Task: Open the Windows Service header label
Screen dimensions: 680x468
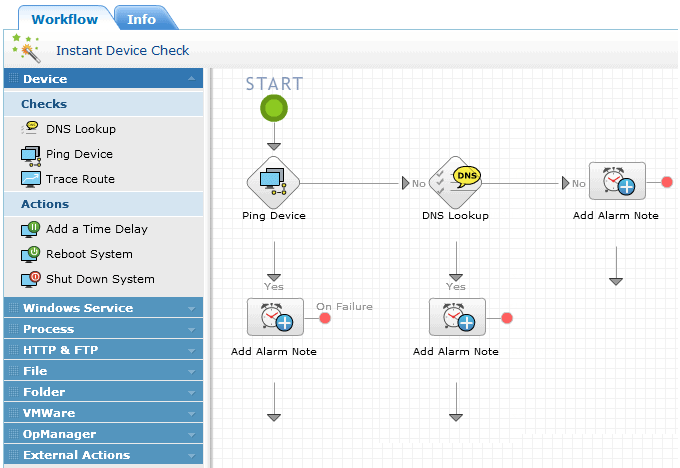Action: pyautogui.click(x=78, y=308)
